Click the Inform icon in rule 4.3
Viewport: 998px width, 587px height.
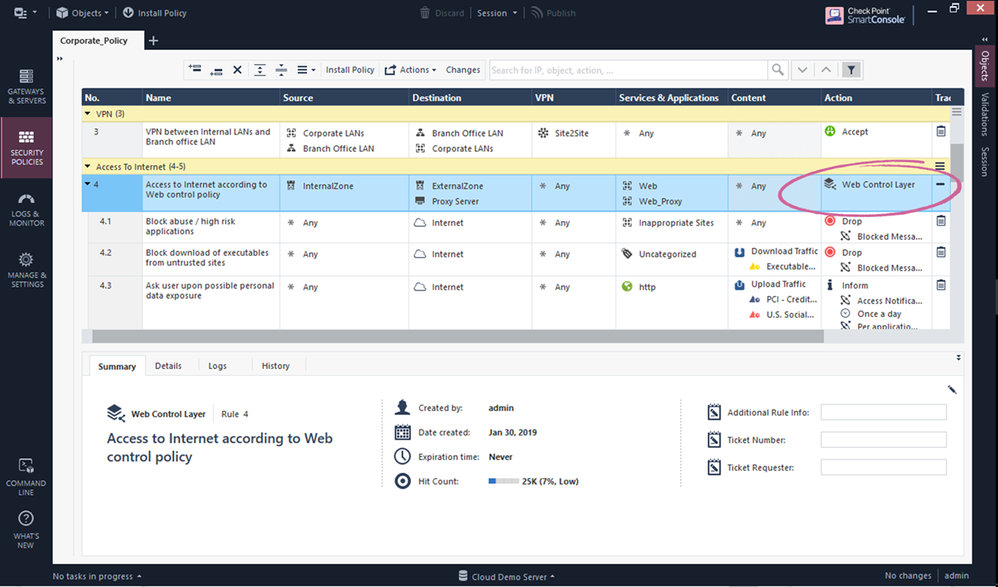tap(829, 285)
